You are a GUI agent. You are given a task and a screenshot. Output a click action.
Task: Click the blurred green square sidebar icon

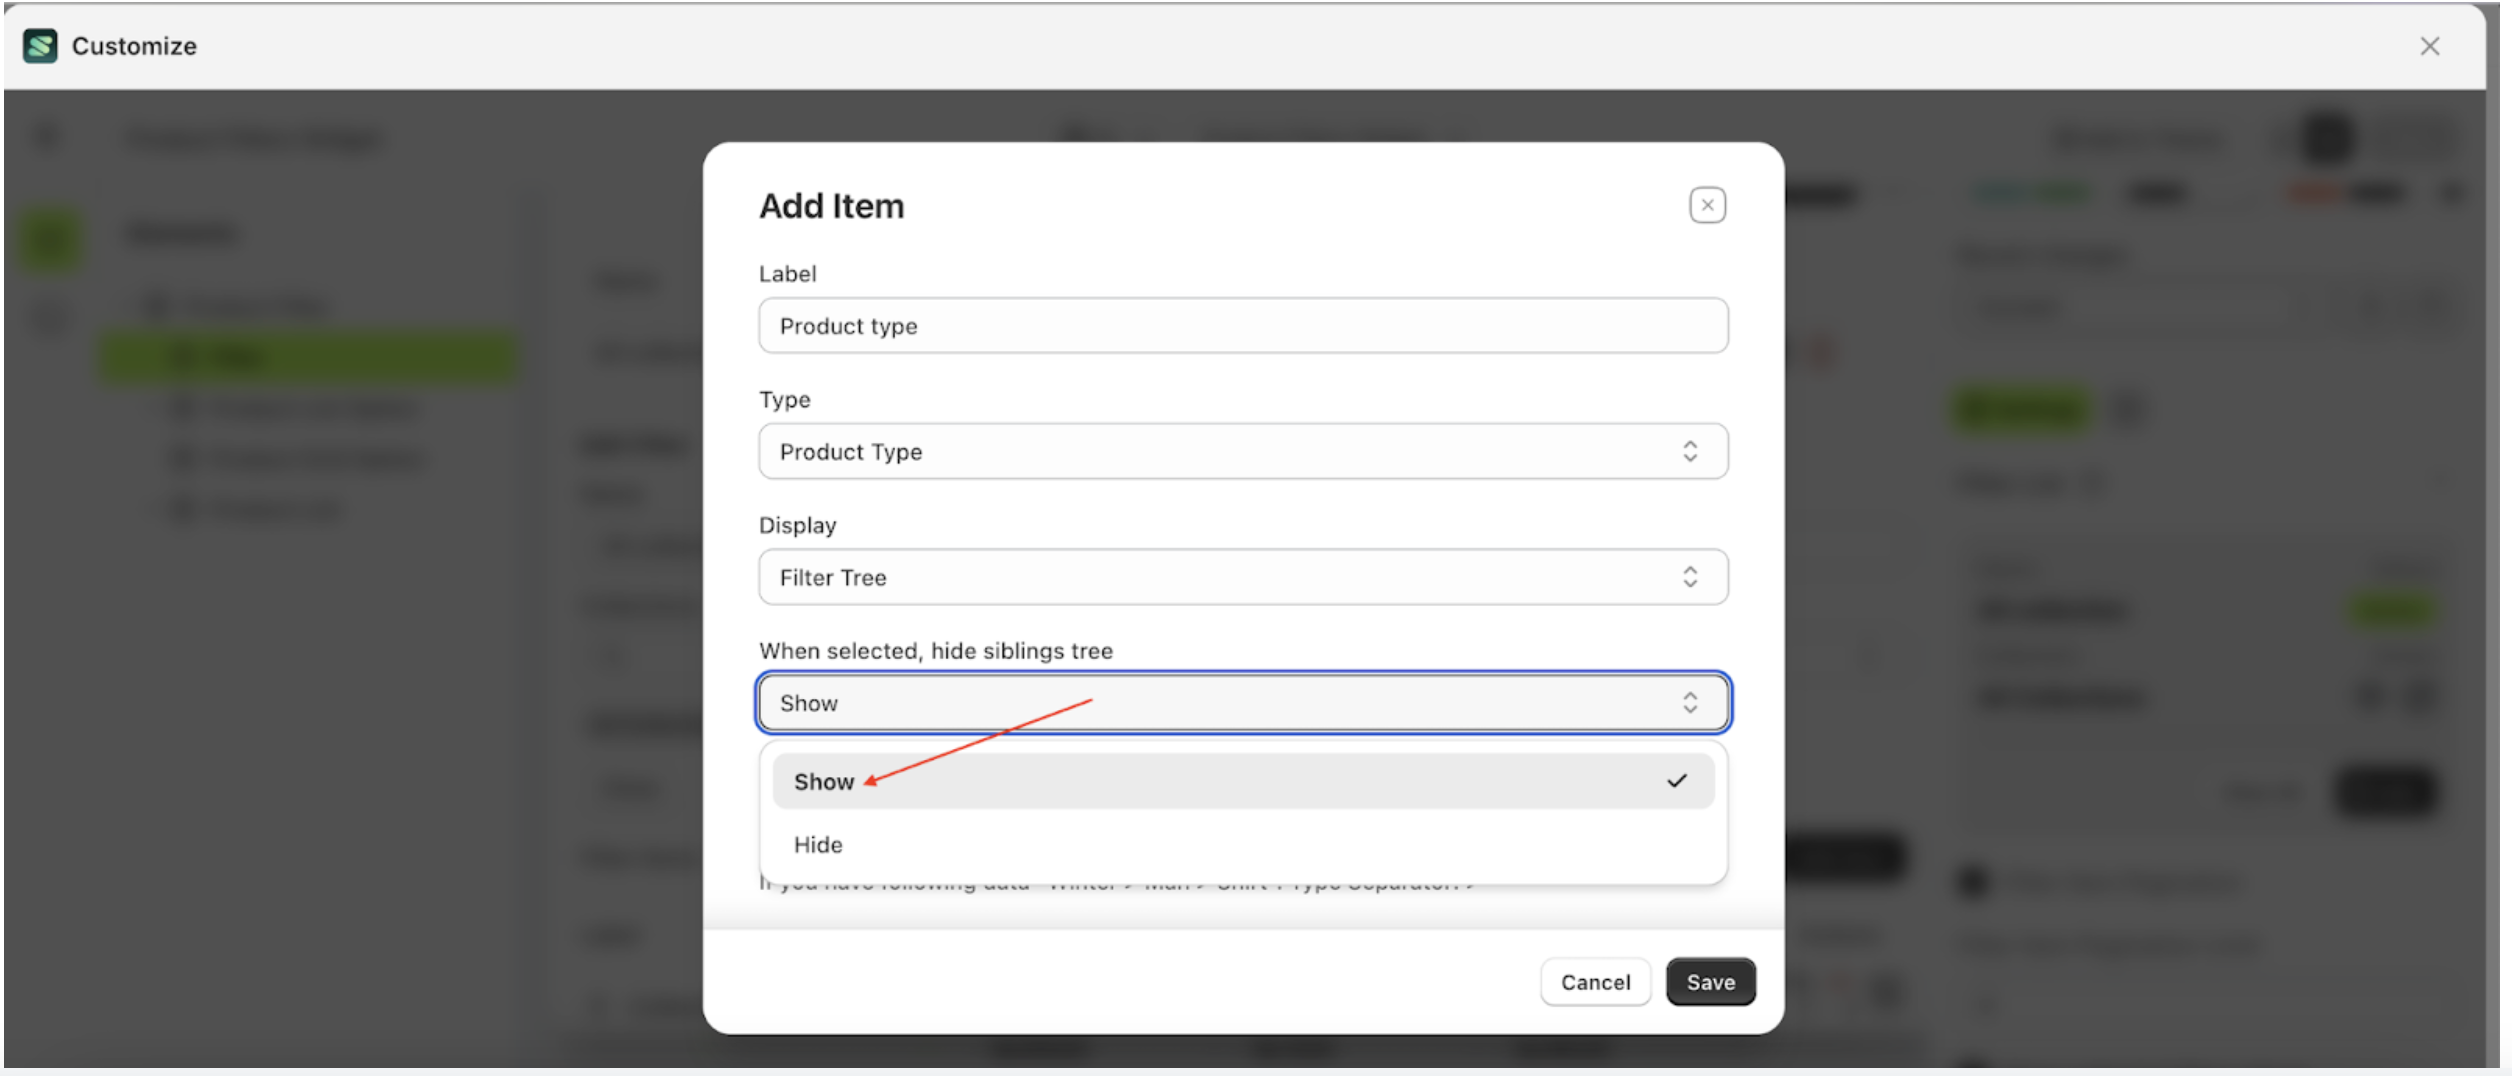(50, 240)
